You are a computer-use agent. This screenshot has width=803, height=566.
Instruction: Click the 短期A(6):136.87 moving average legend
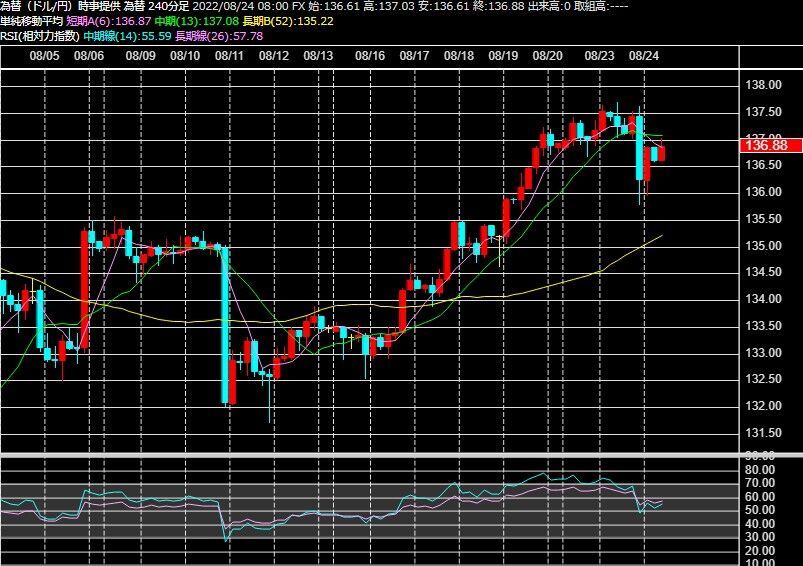pos(109,22)
